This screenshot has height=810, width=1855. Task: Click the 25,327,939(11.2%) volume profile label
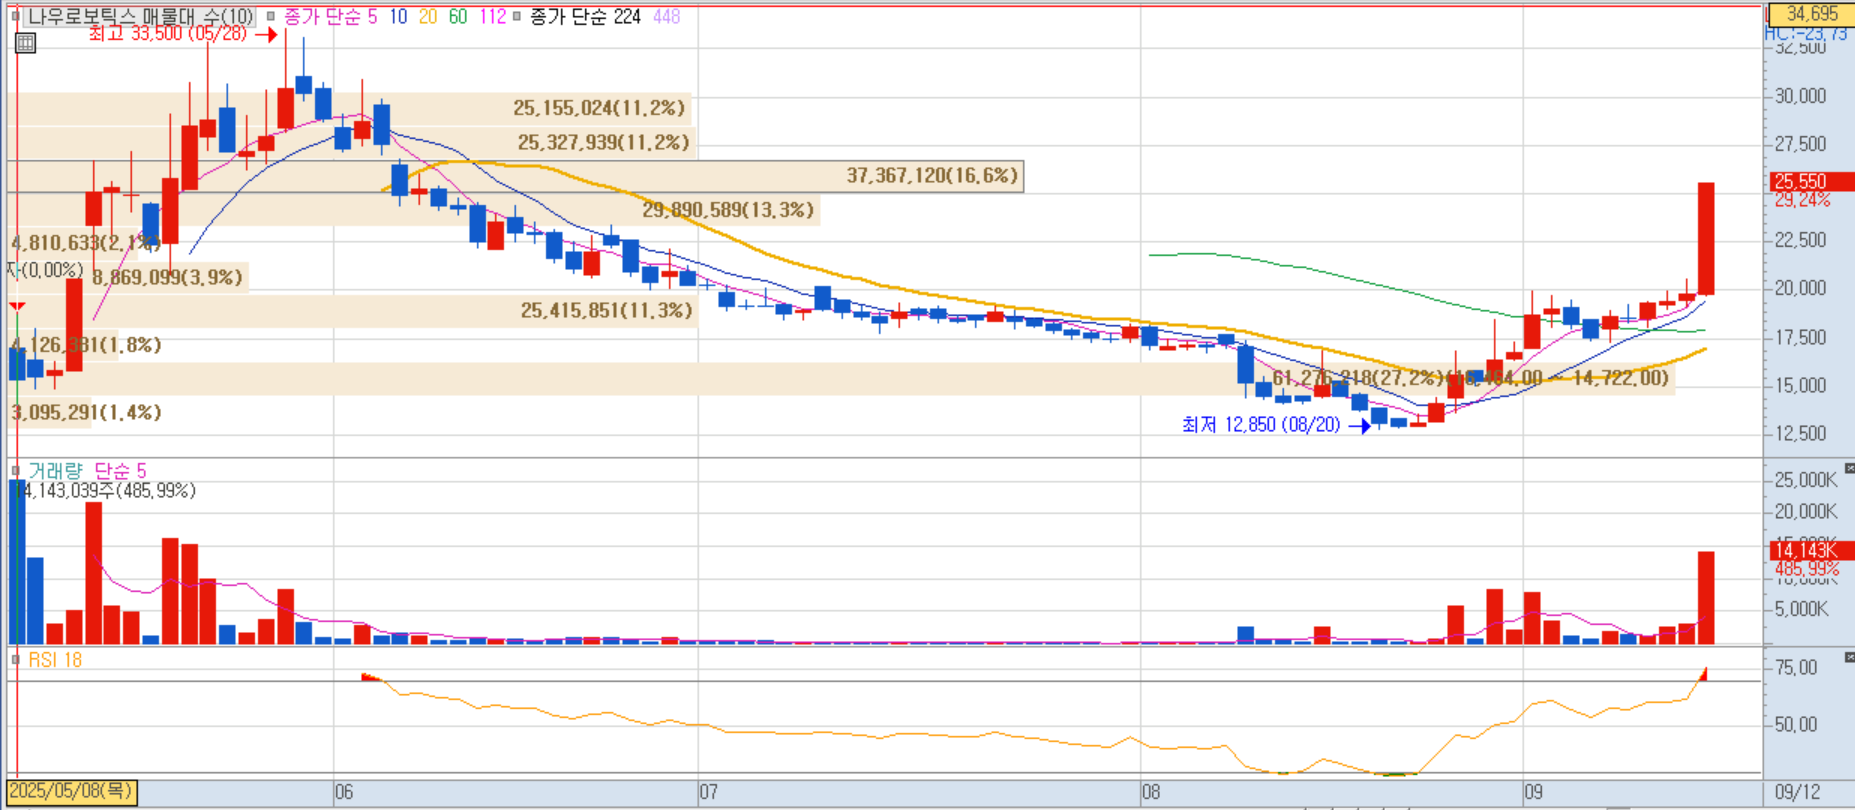tap(603, 142)
